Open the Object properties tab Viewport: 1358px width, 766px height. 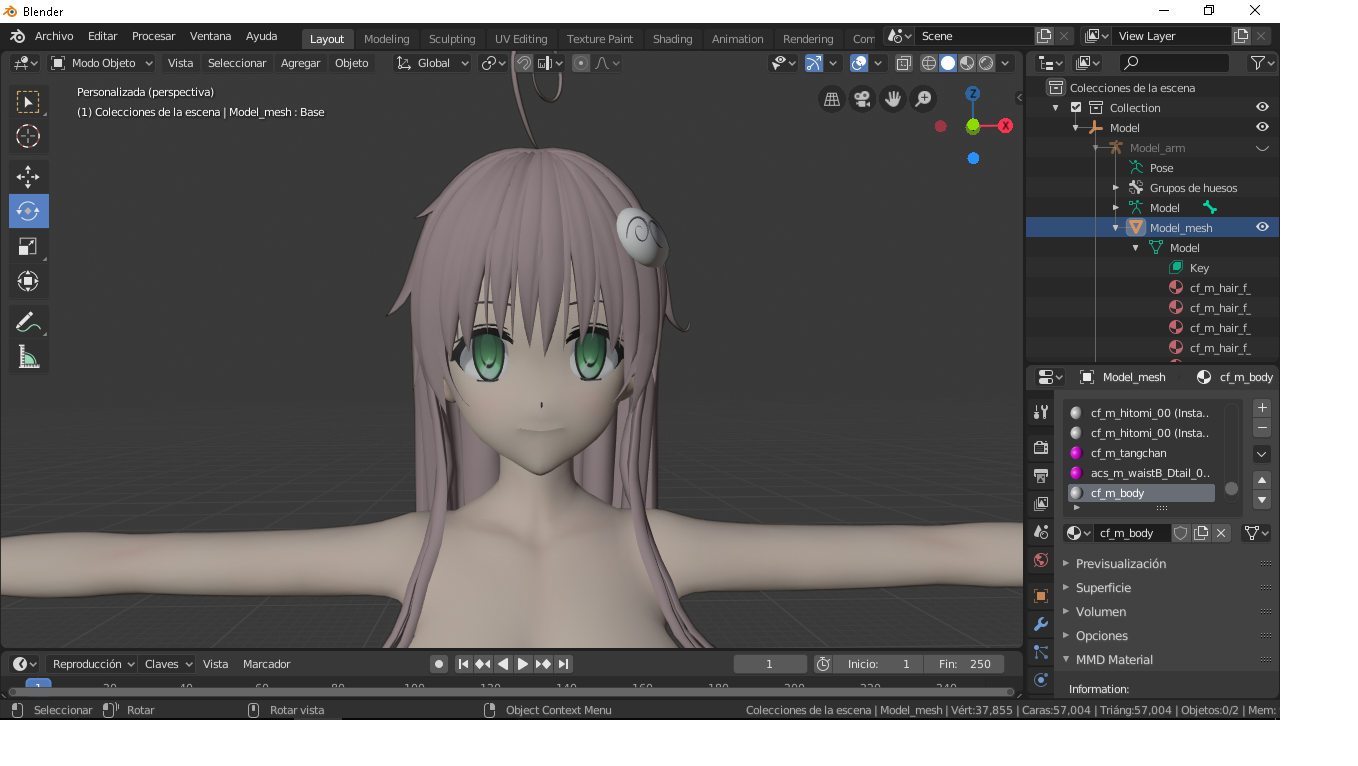(1041, 596)
